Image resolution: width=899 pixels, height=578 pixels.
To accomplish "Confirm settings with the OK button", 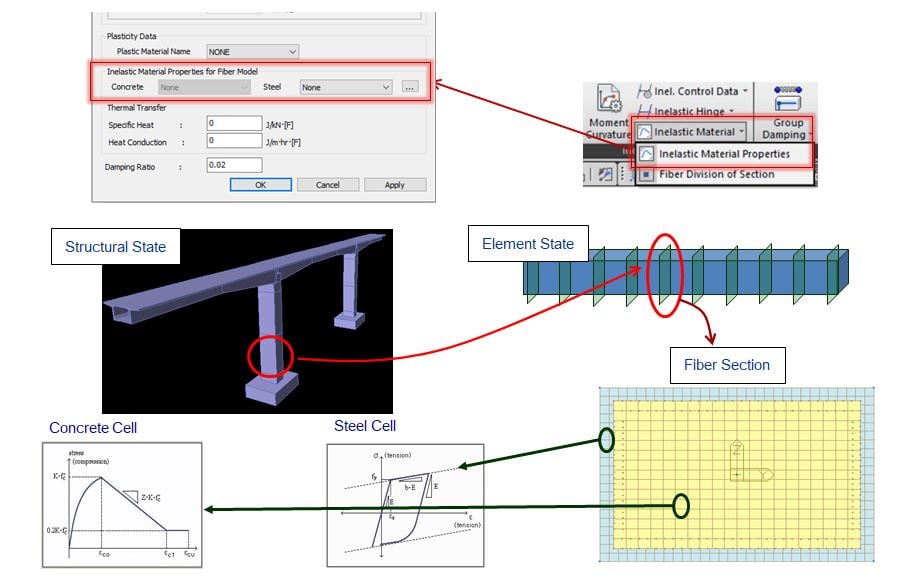I will tap(262, 185).
